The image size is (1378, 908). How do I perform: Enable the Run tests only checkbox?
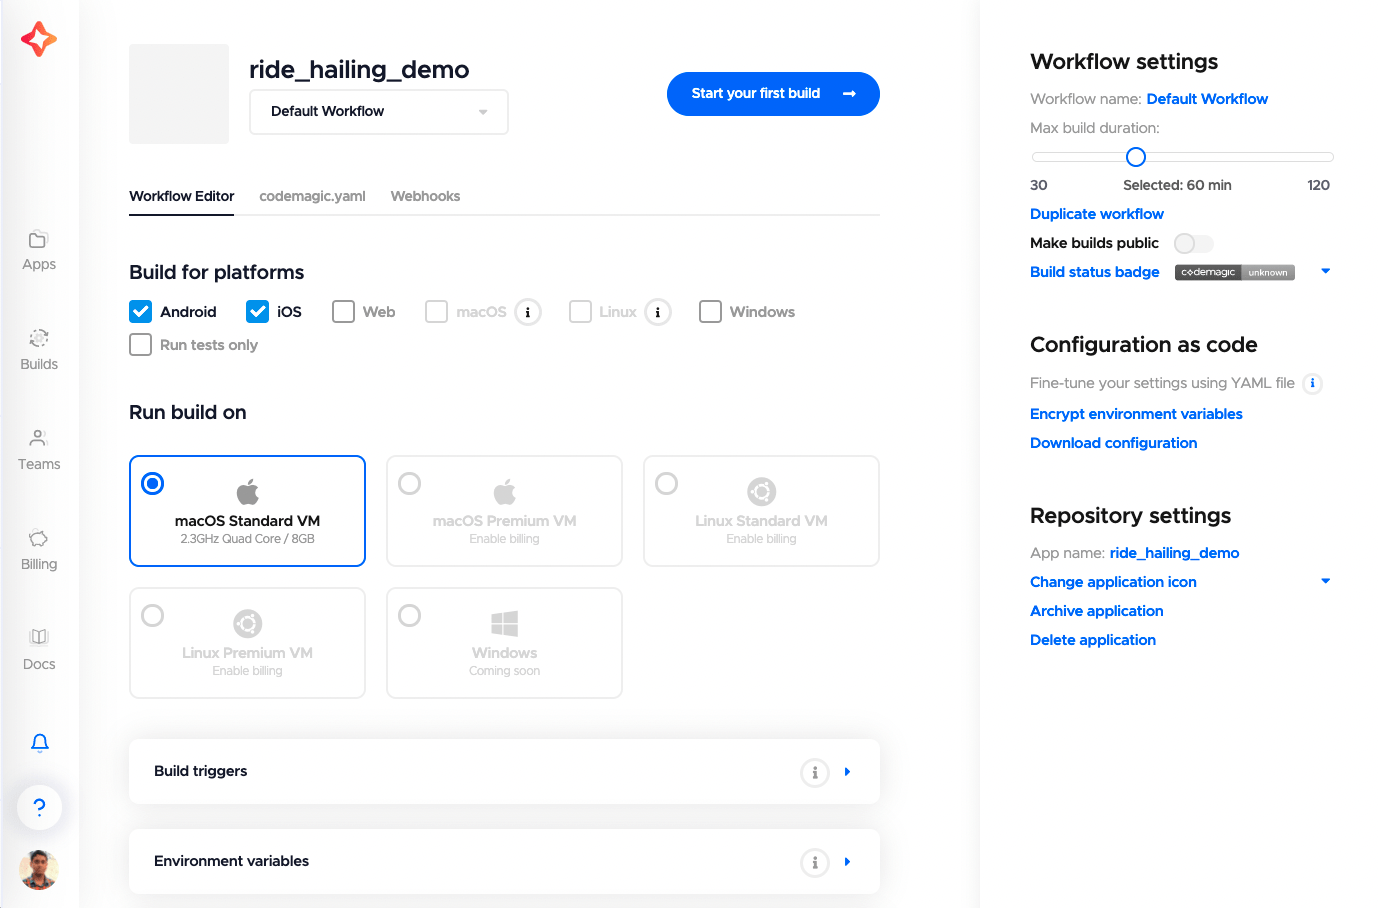coord(140,344)
